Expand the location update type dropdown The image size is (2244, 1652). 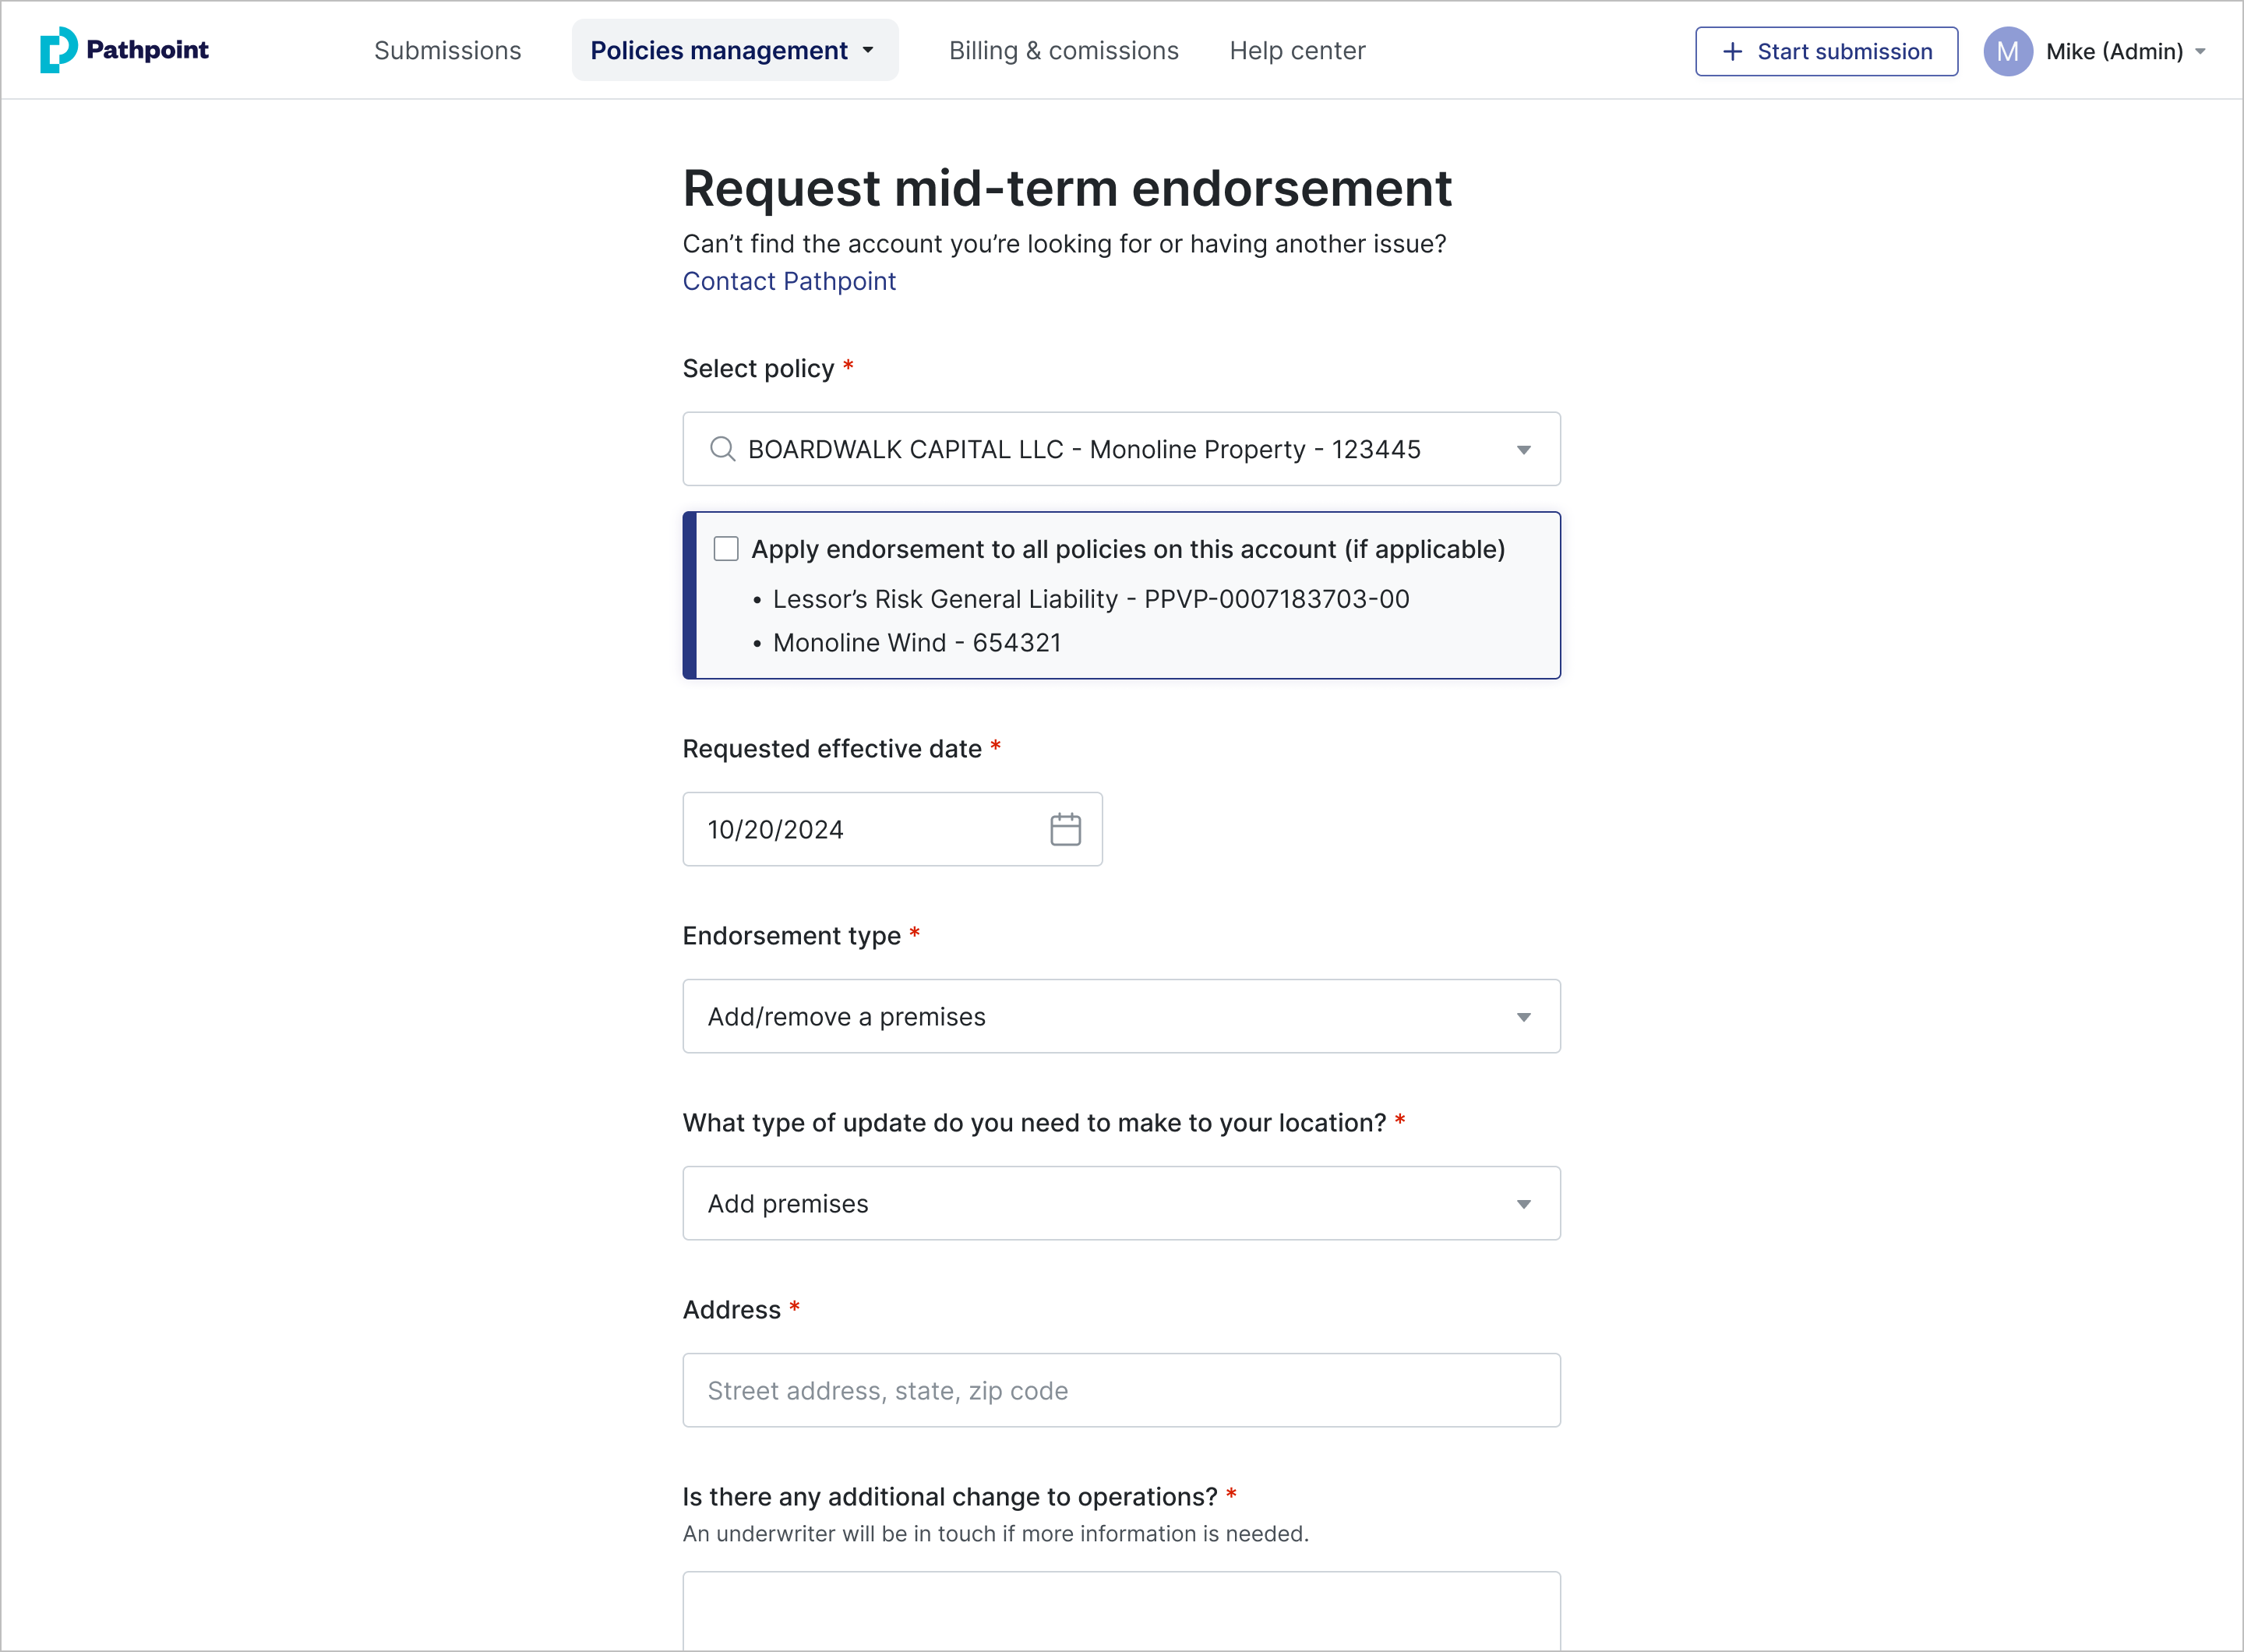[1120, 1203]
